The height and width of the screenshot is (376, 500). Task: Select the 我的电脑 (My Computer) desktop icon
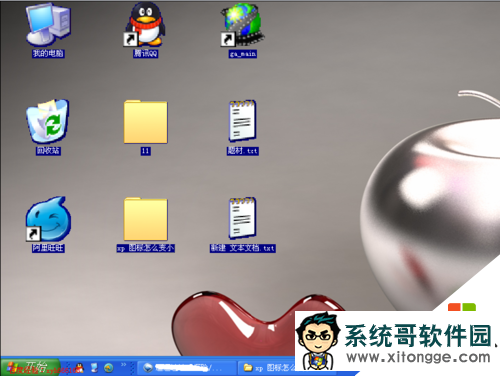[48, 25]
